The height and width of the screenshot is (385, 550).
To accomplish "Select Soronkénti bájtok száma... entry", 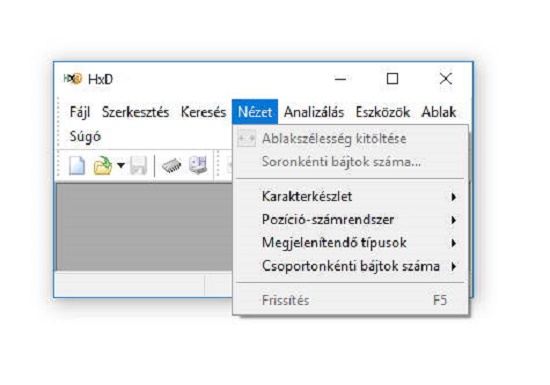I will pos(350,162).
